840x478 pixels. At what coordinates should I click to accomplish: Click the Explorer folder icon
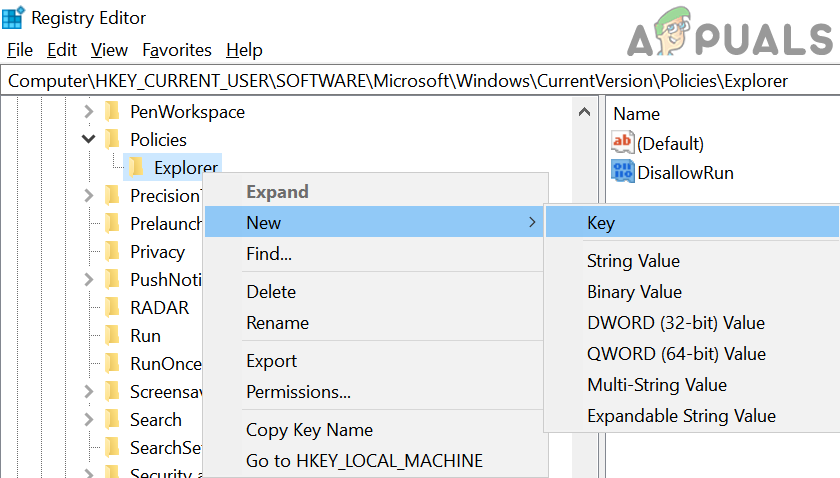136,167
